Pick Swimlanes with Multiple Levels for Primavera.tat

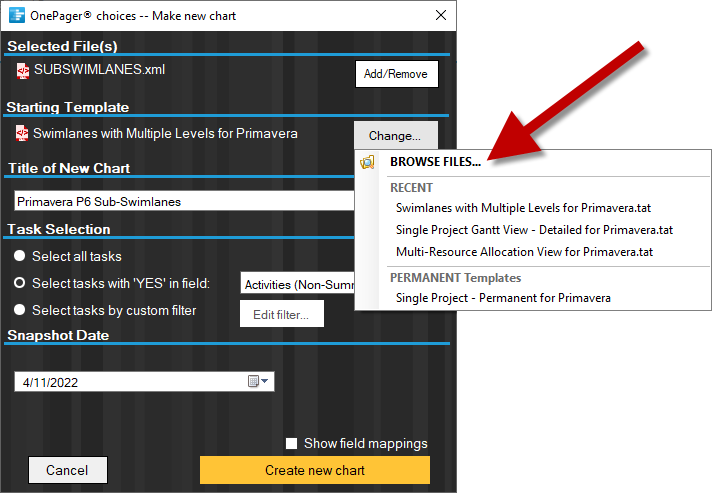tap(523, 208)
